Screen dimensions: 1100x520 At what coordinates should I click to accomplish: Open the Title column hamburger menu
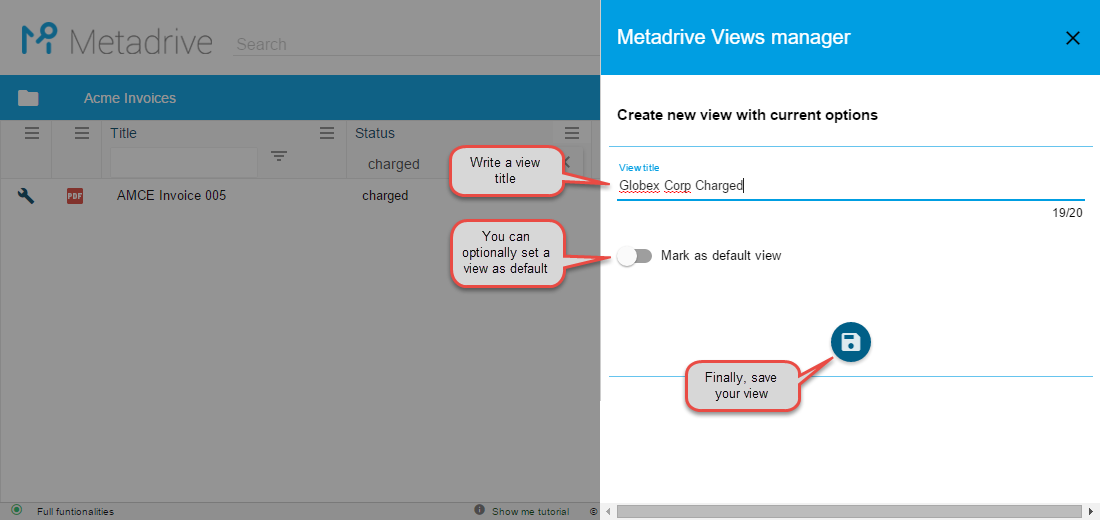coord(326,133)
